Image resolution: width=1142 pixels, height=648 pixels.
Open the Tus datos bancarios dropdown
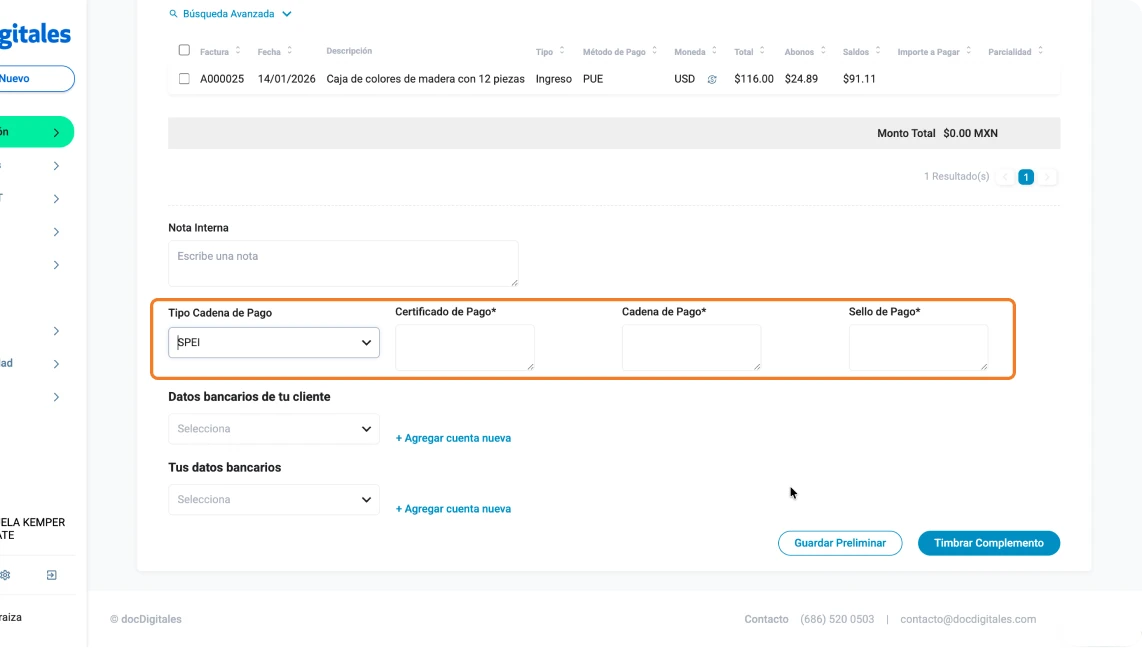tap(273, 500)
